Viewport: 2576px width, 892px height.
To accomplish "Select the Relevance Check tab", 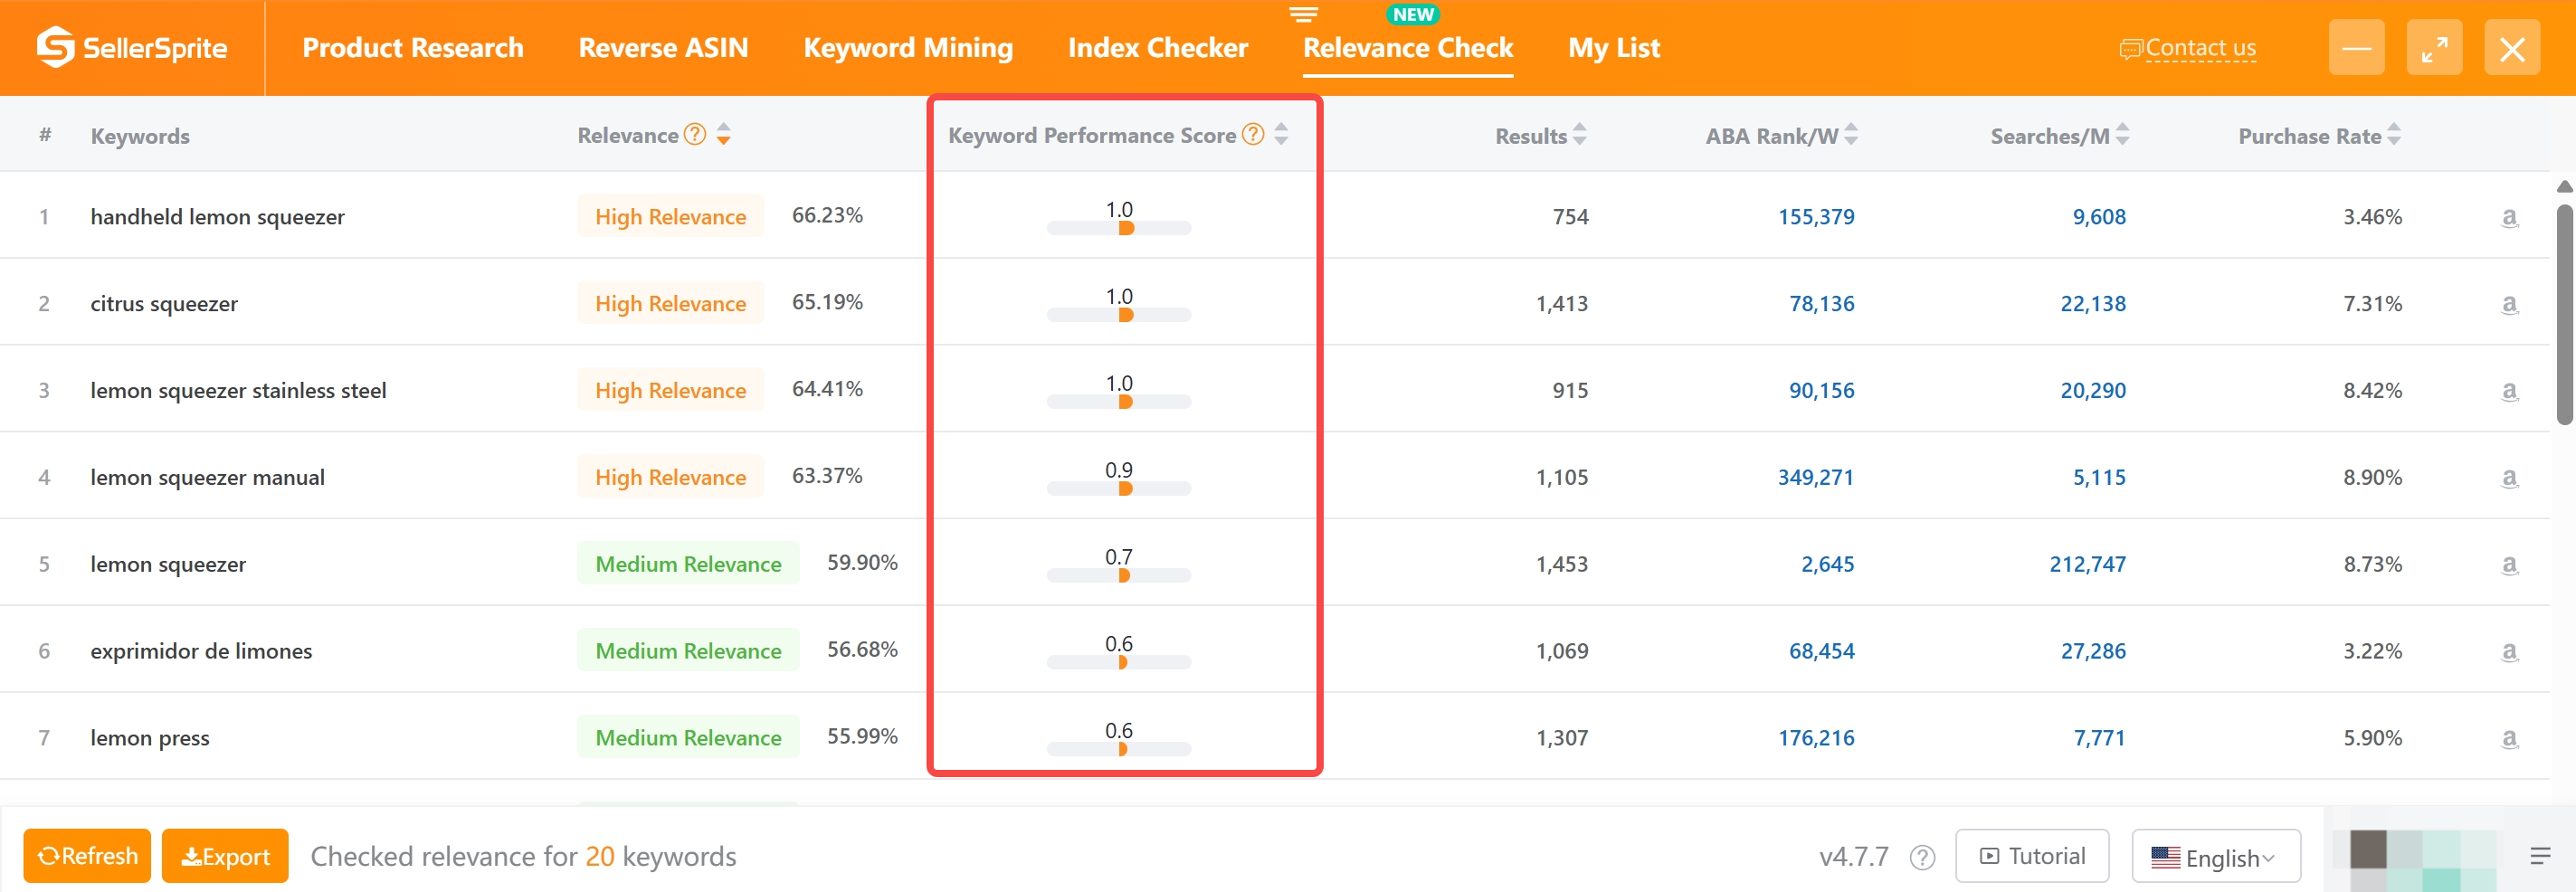I will point(1408,48).
